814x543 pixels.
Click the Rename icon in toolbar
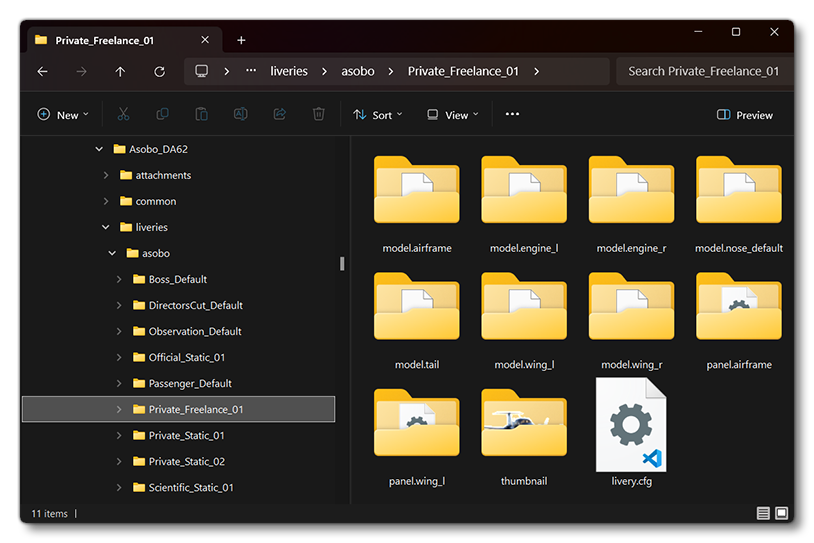point(240,114)
